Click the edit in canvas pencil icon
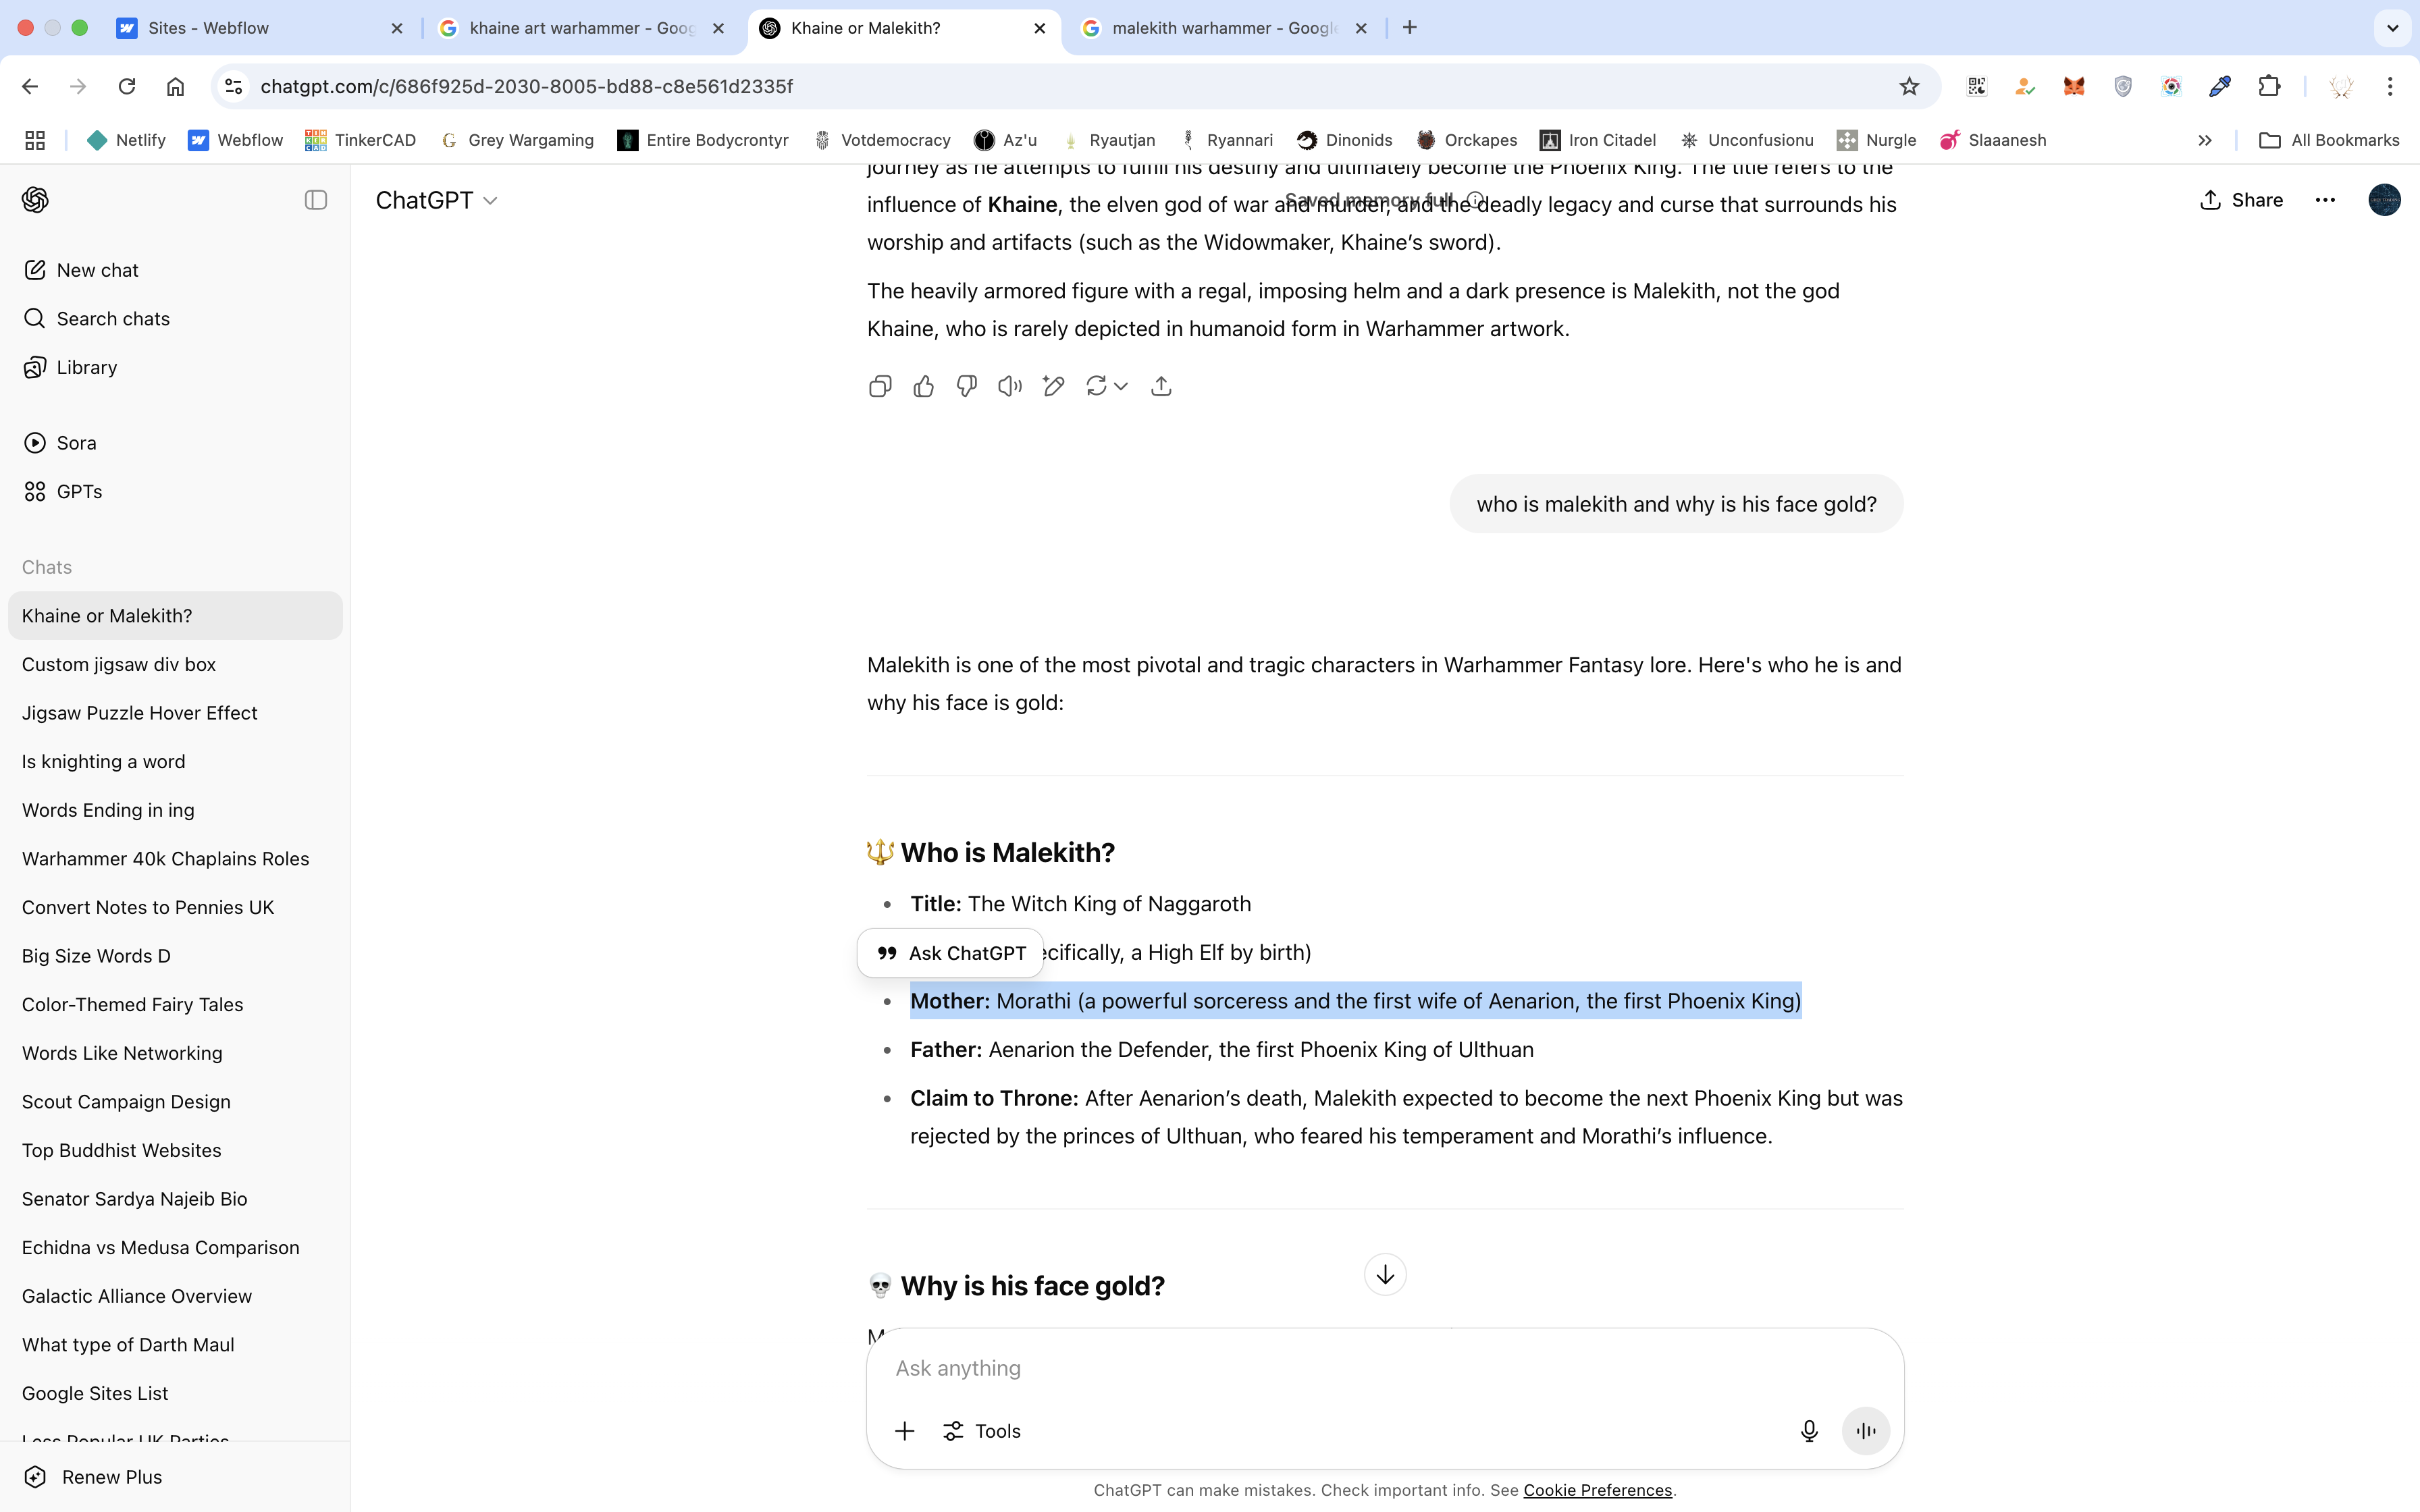Screen dimensions: 2420x1512 pyautogui.click(x=1053, y=386)
